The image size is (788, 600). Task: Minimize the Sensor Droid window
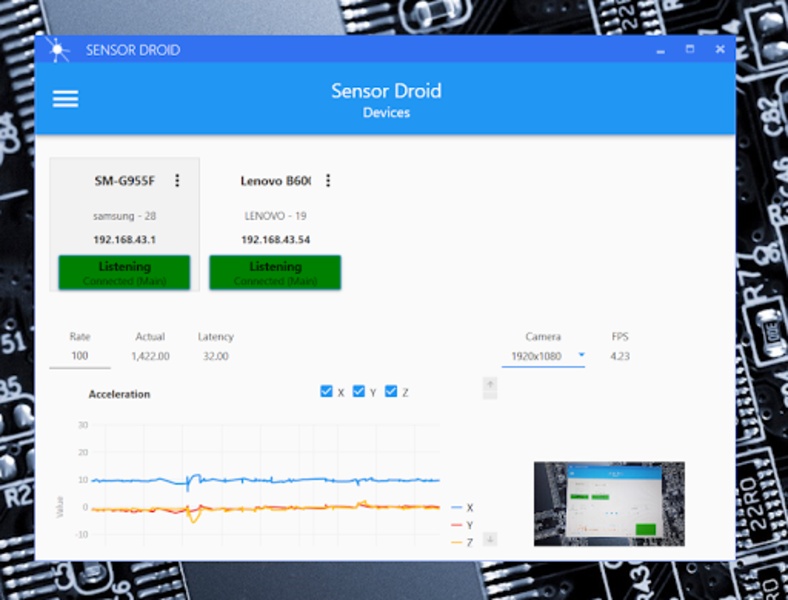(661, 50)
